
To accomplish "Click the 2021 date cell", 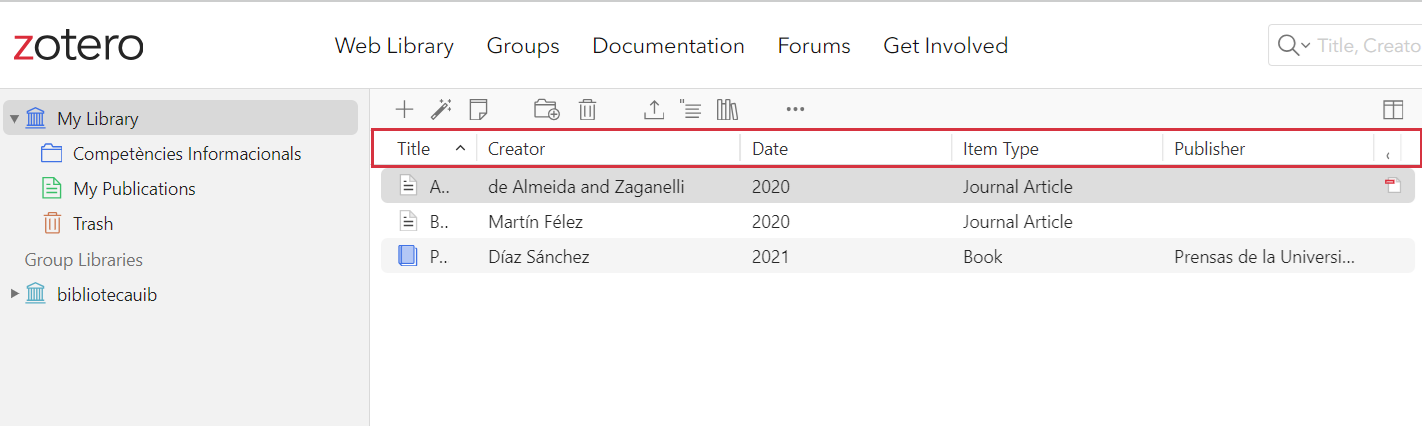I will click(770, 257).
